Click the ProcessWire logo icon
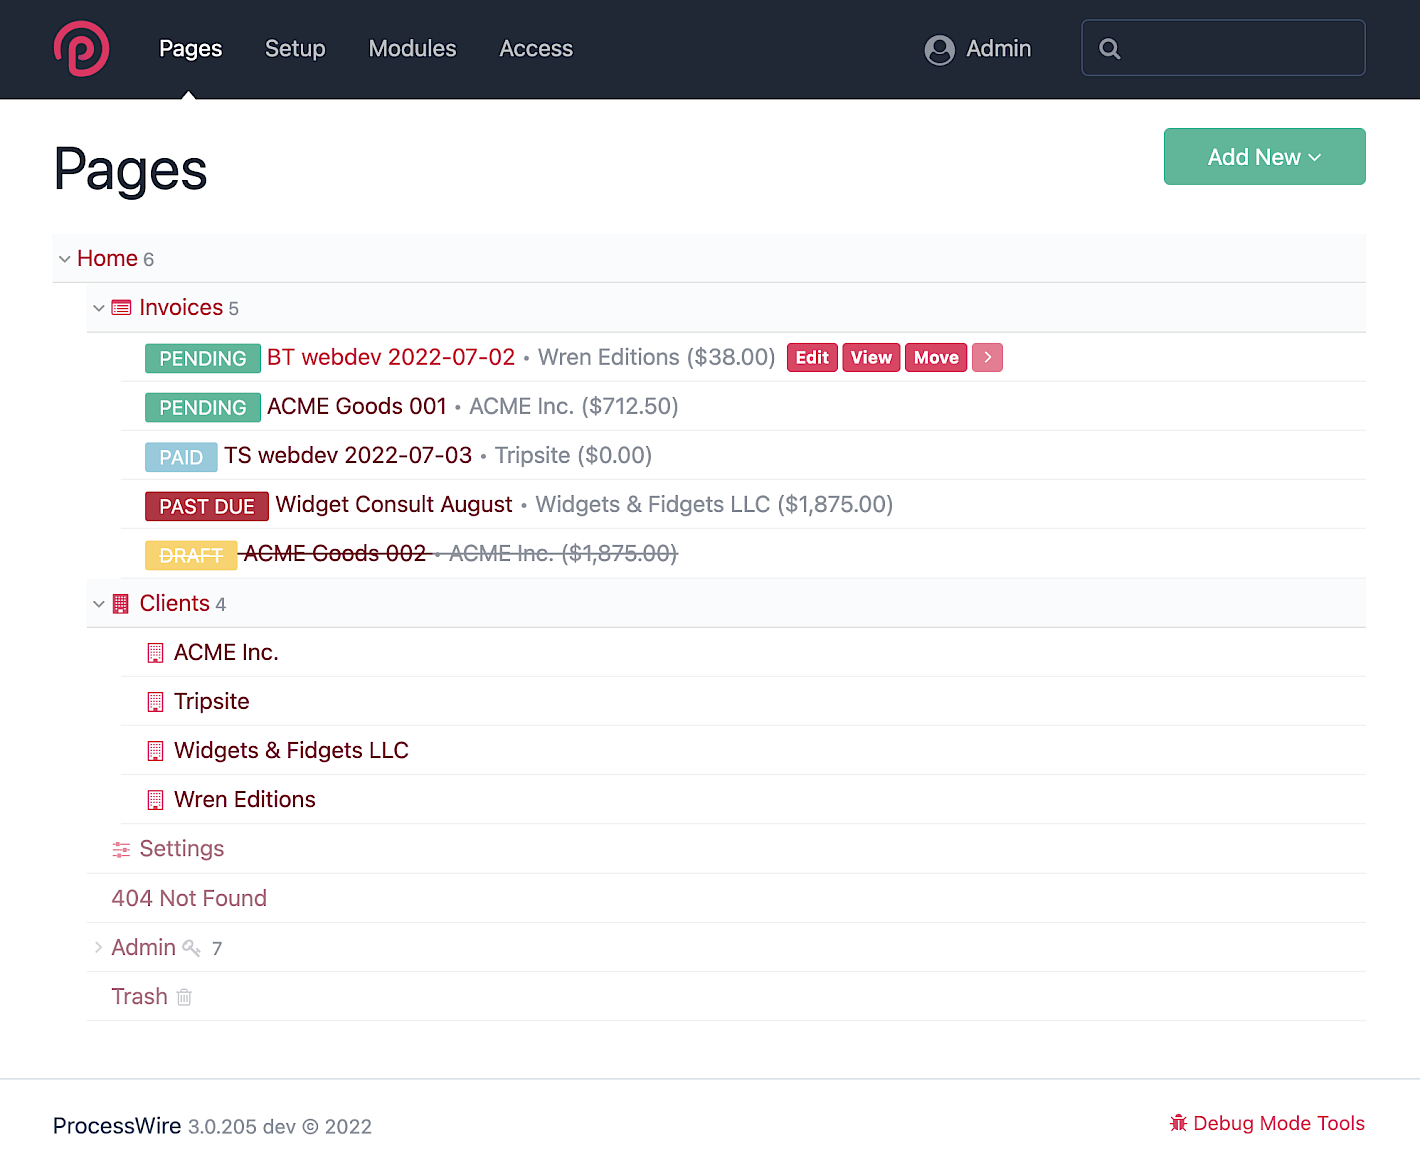This screenshot has height=1155, width=1420. coord(81,48)
